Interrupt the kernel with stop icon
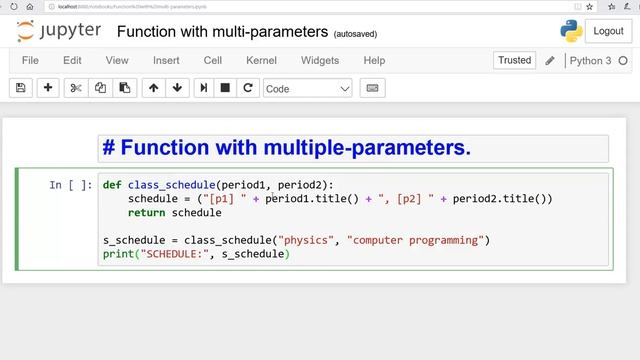The height and width of the screenshot is (360, 640). tap(225, 88)
